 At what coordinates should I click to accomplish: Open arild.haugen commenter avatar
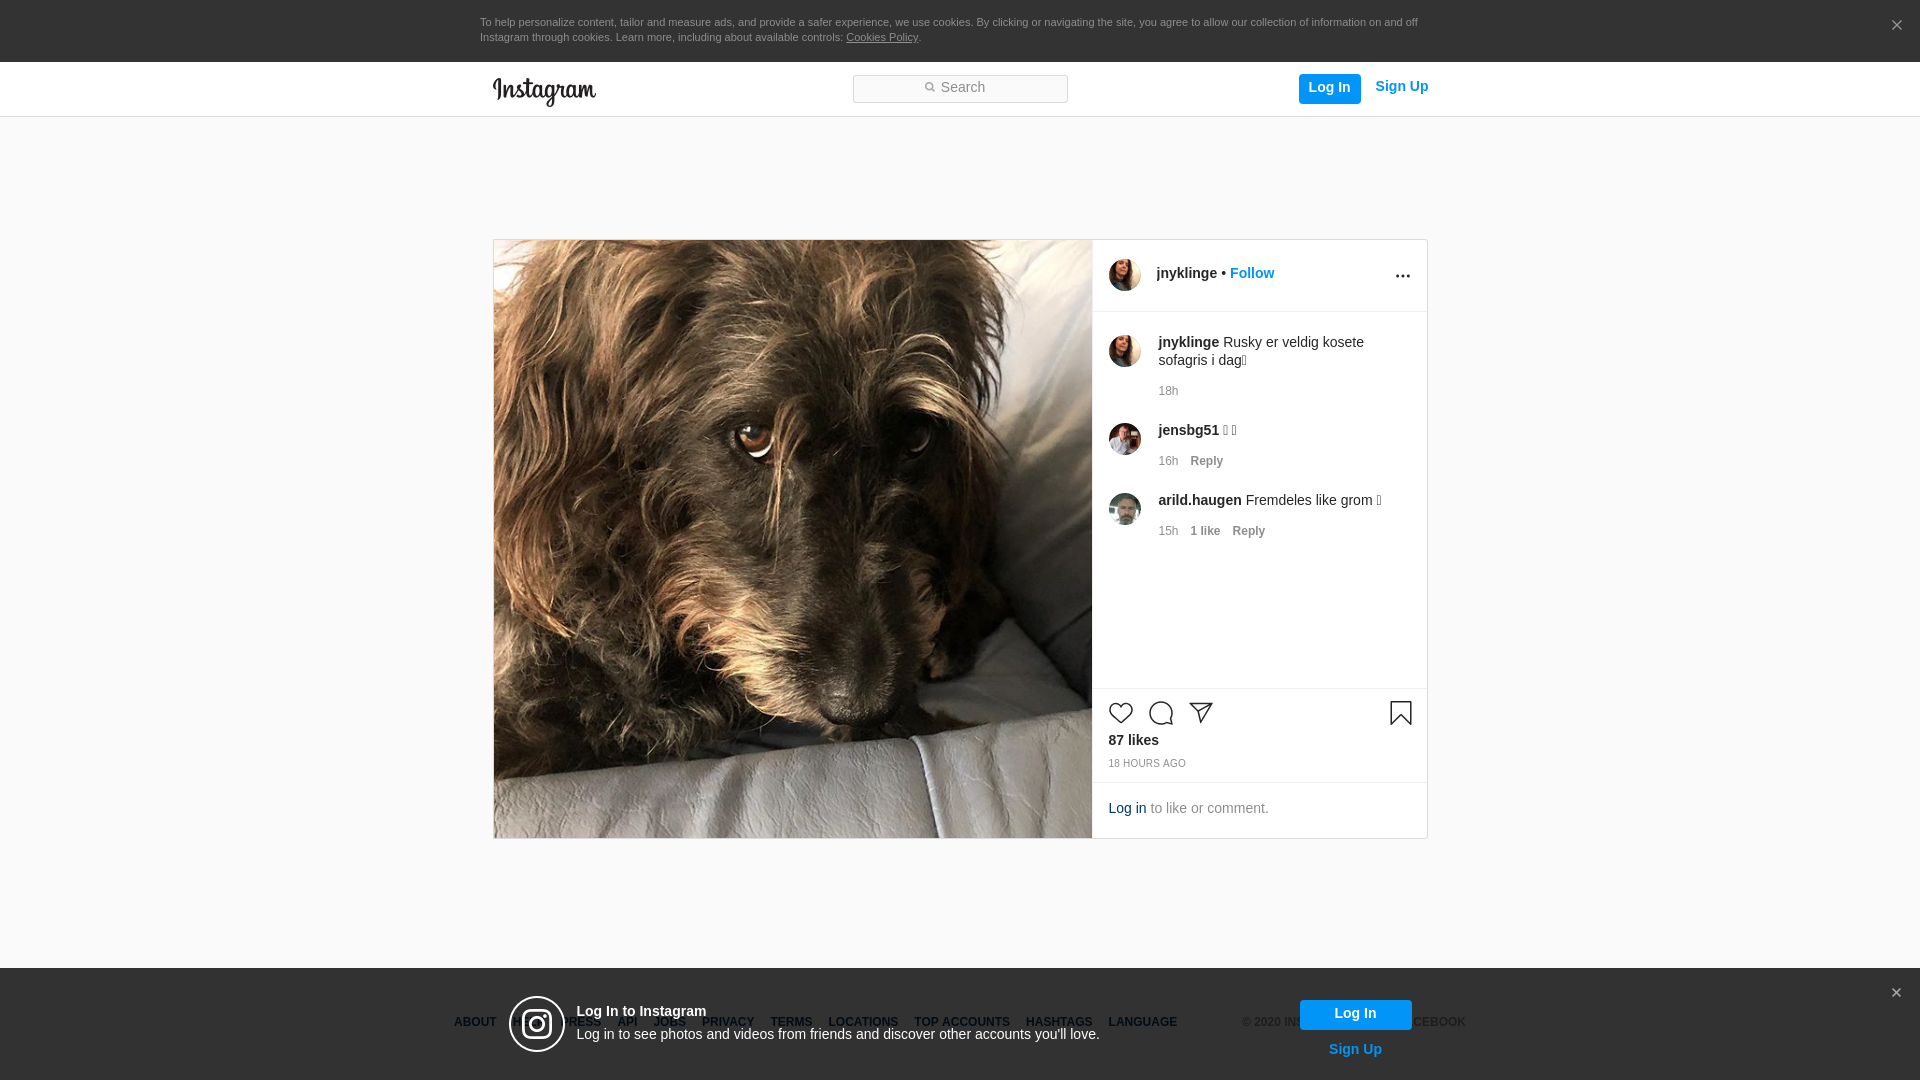point(1124,509)
